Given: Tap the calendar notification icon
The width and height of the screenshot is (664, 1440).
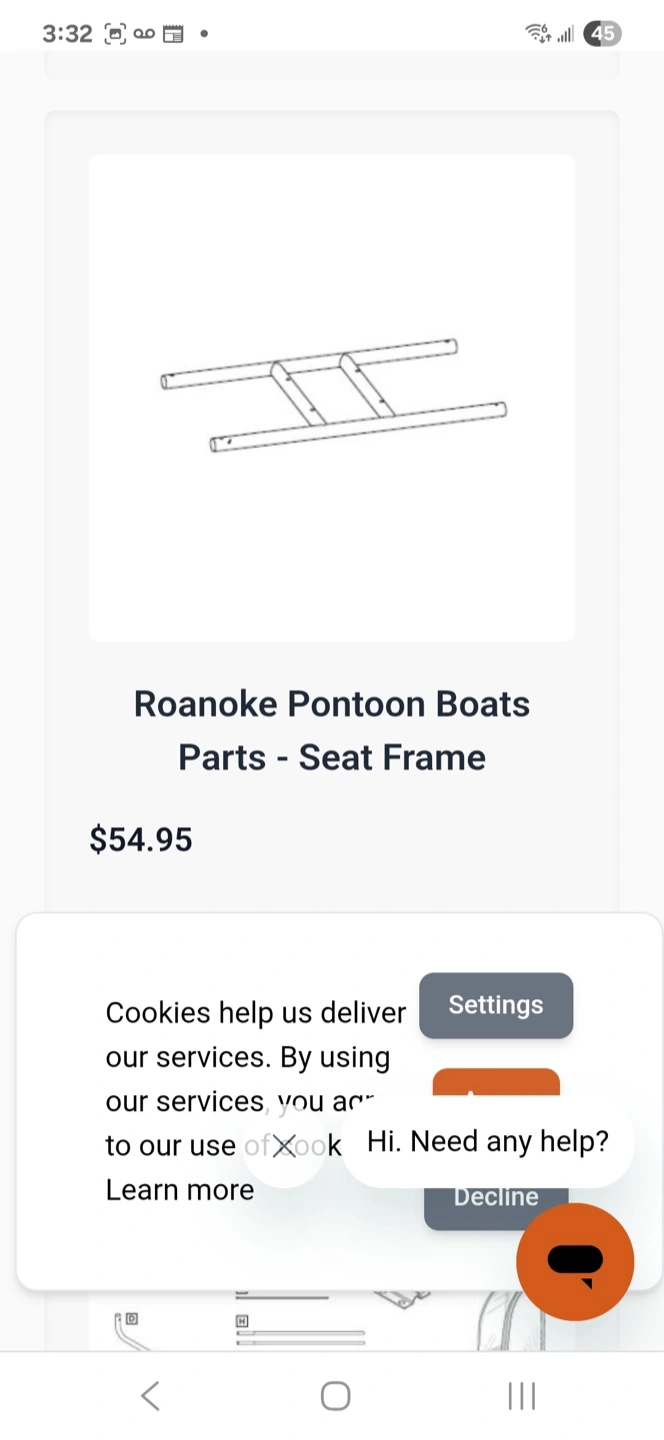Looking at the screenshot, I should pos(173,34).
